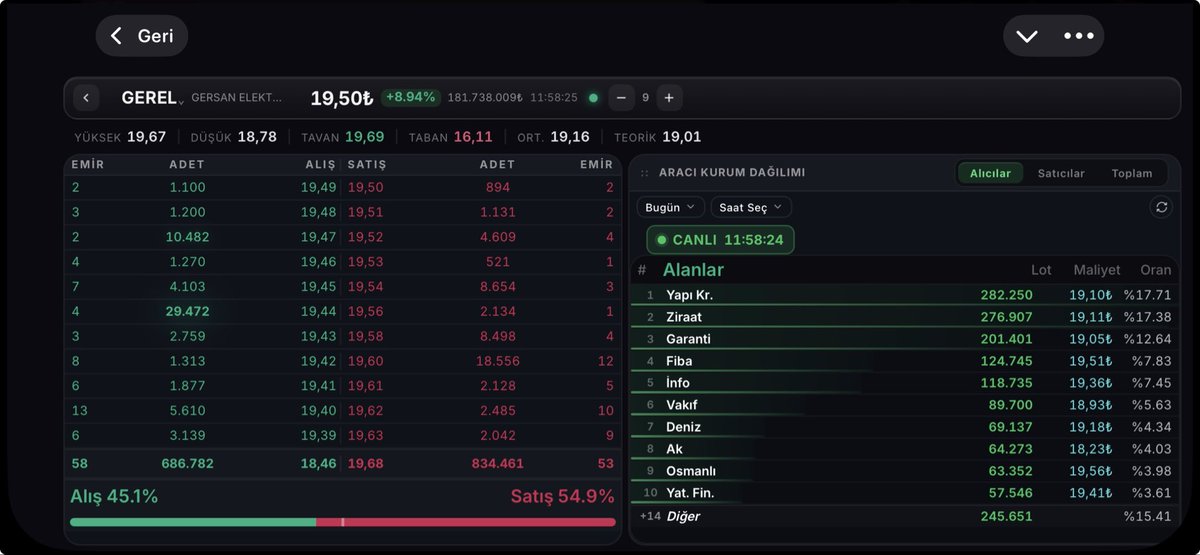Click the DÜŞÜK value 18,78
This screenshot has width=1200, height=555.
pyautogui.click(x=257, y=137)
